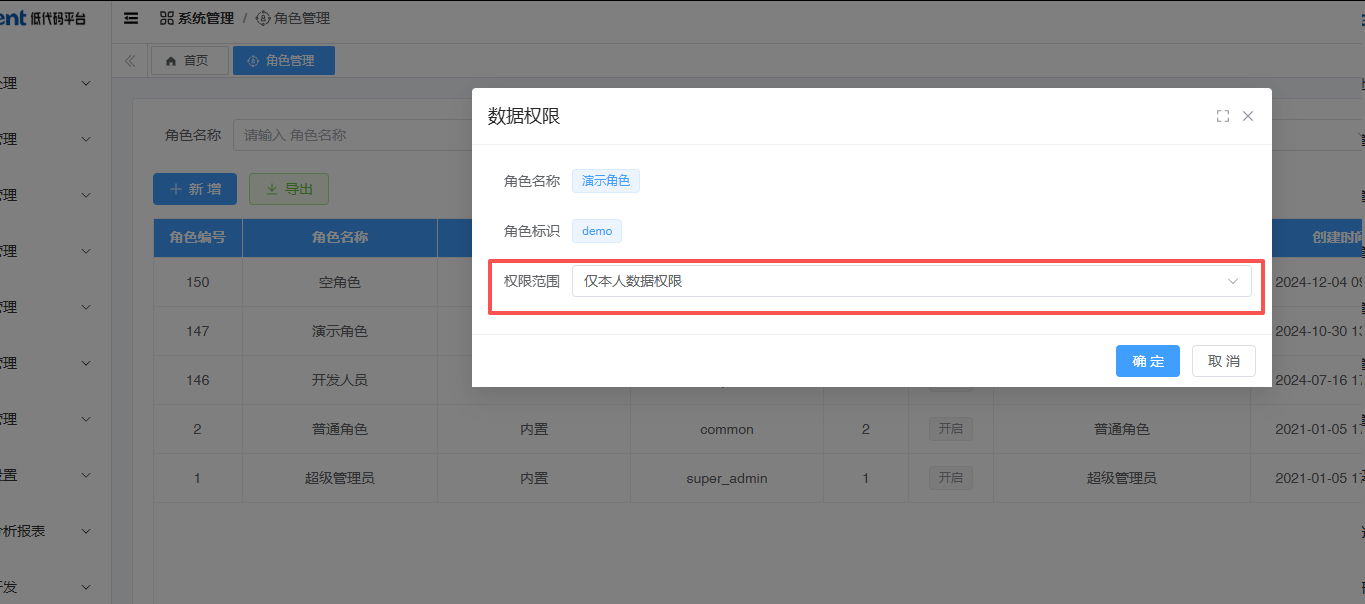1365x604 pixels.
Task: Click the download icon on the 导出 button
Action: tap(271, 189)
